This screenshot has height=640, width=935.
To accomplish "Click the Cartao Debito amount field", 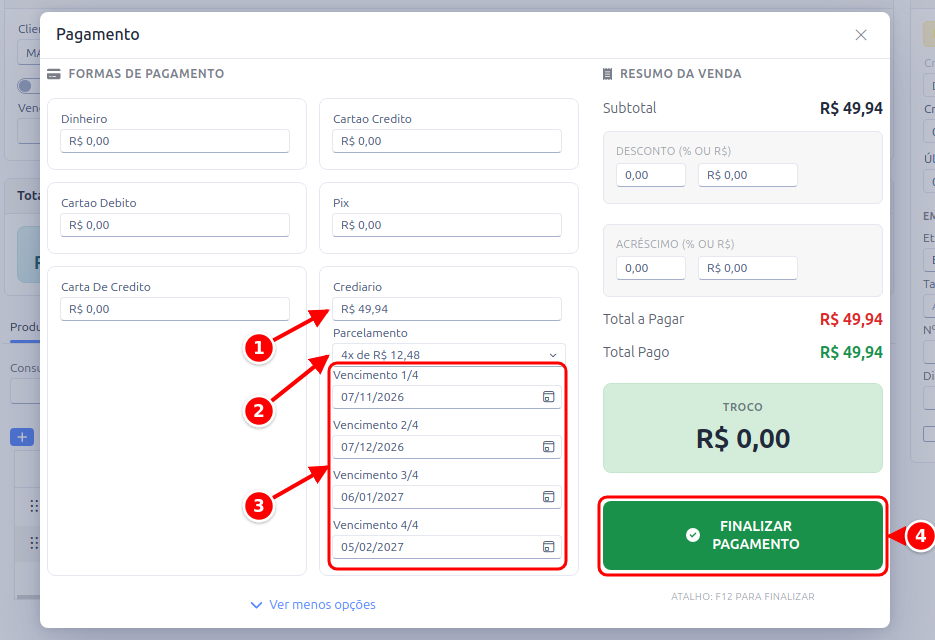I will (x=175, y=225).
